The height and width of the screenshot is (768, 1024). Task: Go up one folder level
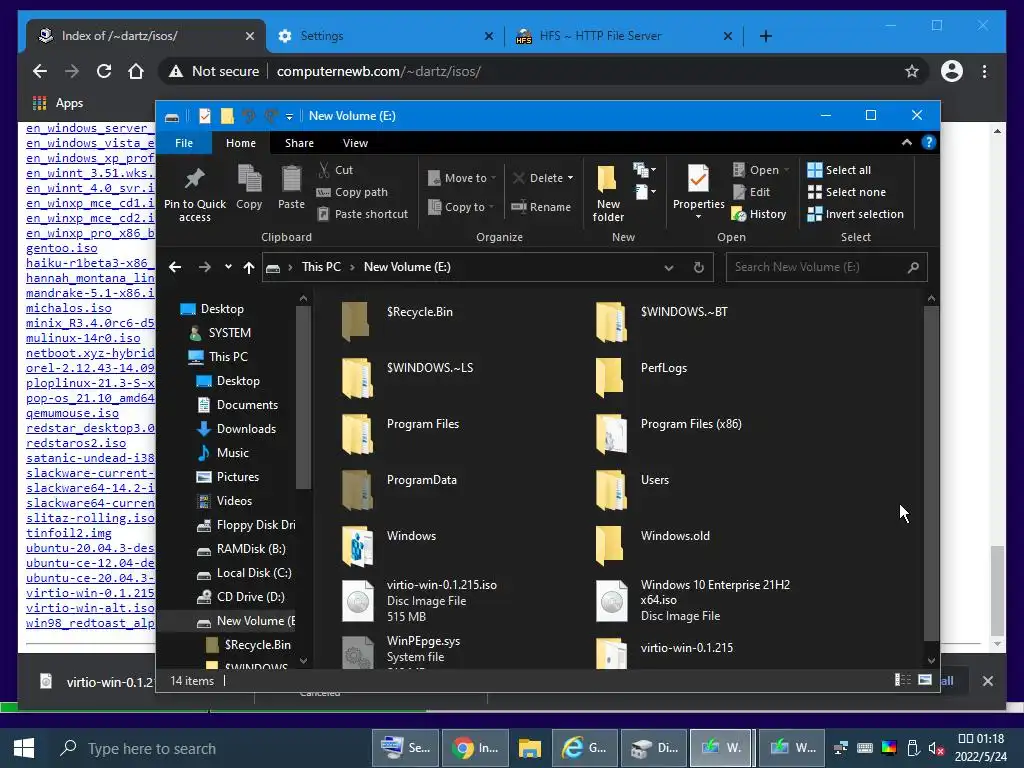click(x=249, y=266)
